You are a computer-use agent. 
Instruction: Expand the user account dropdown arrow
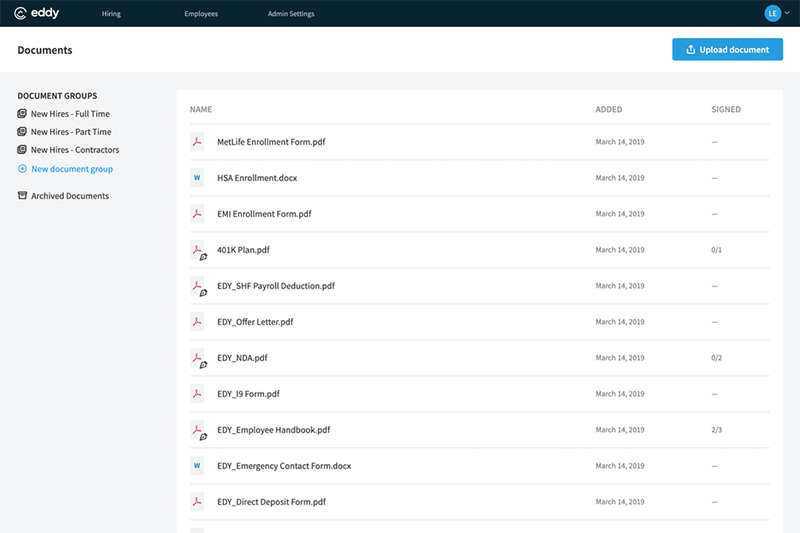(787, 14)
